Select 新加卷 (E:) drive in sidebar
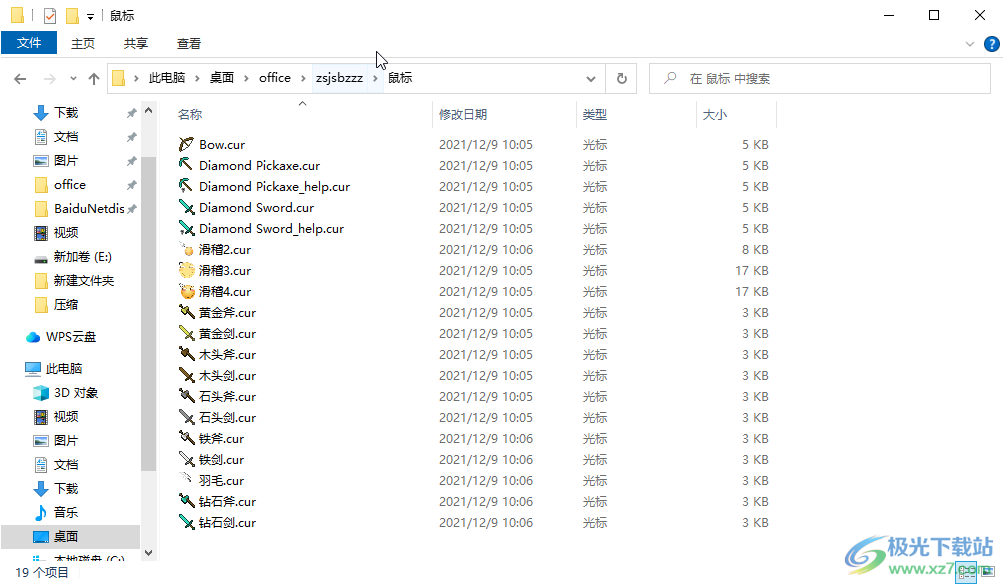 point(82,257)
